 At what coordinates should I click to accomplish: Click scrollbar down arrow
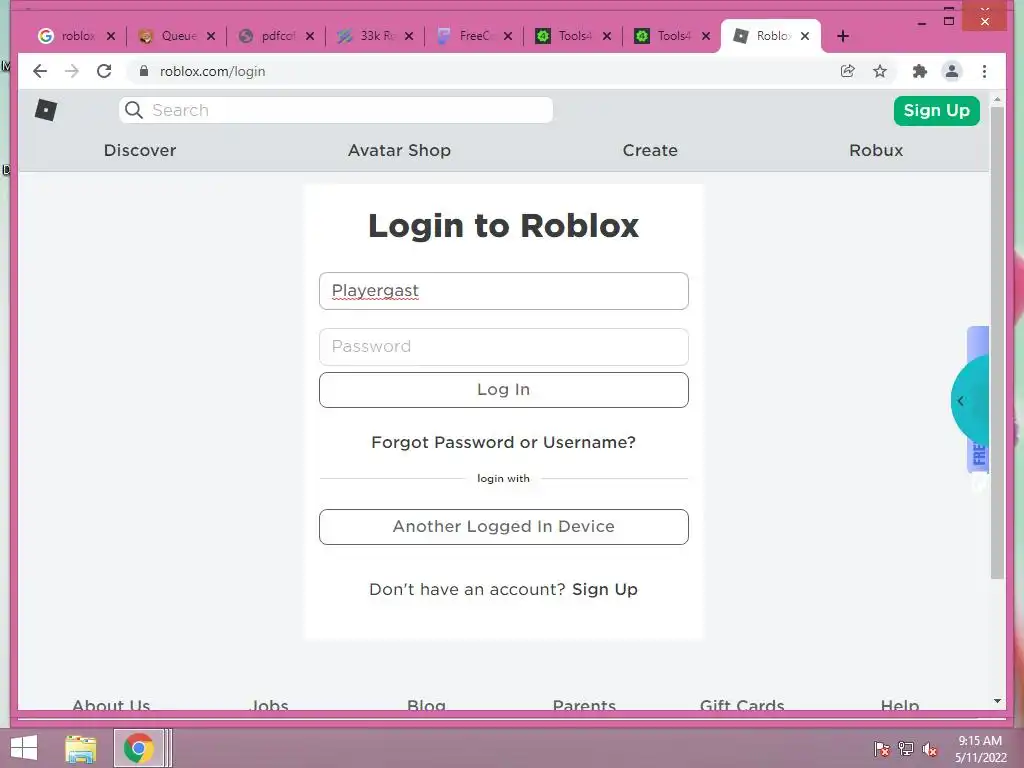pos(997,701)
